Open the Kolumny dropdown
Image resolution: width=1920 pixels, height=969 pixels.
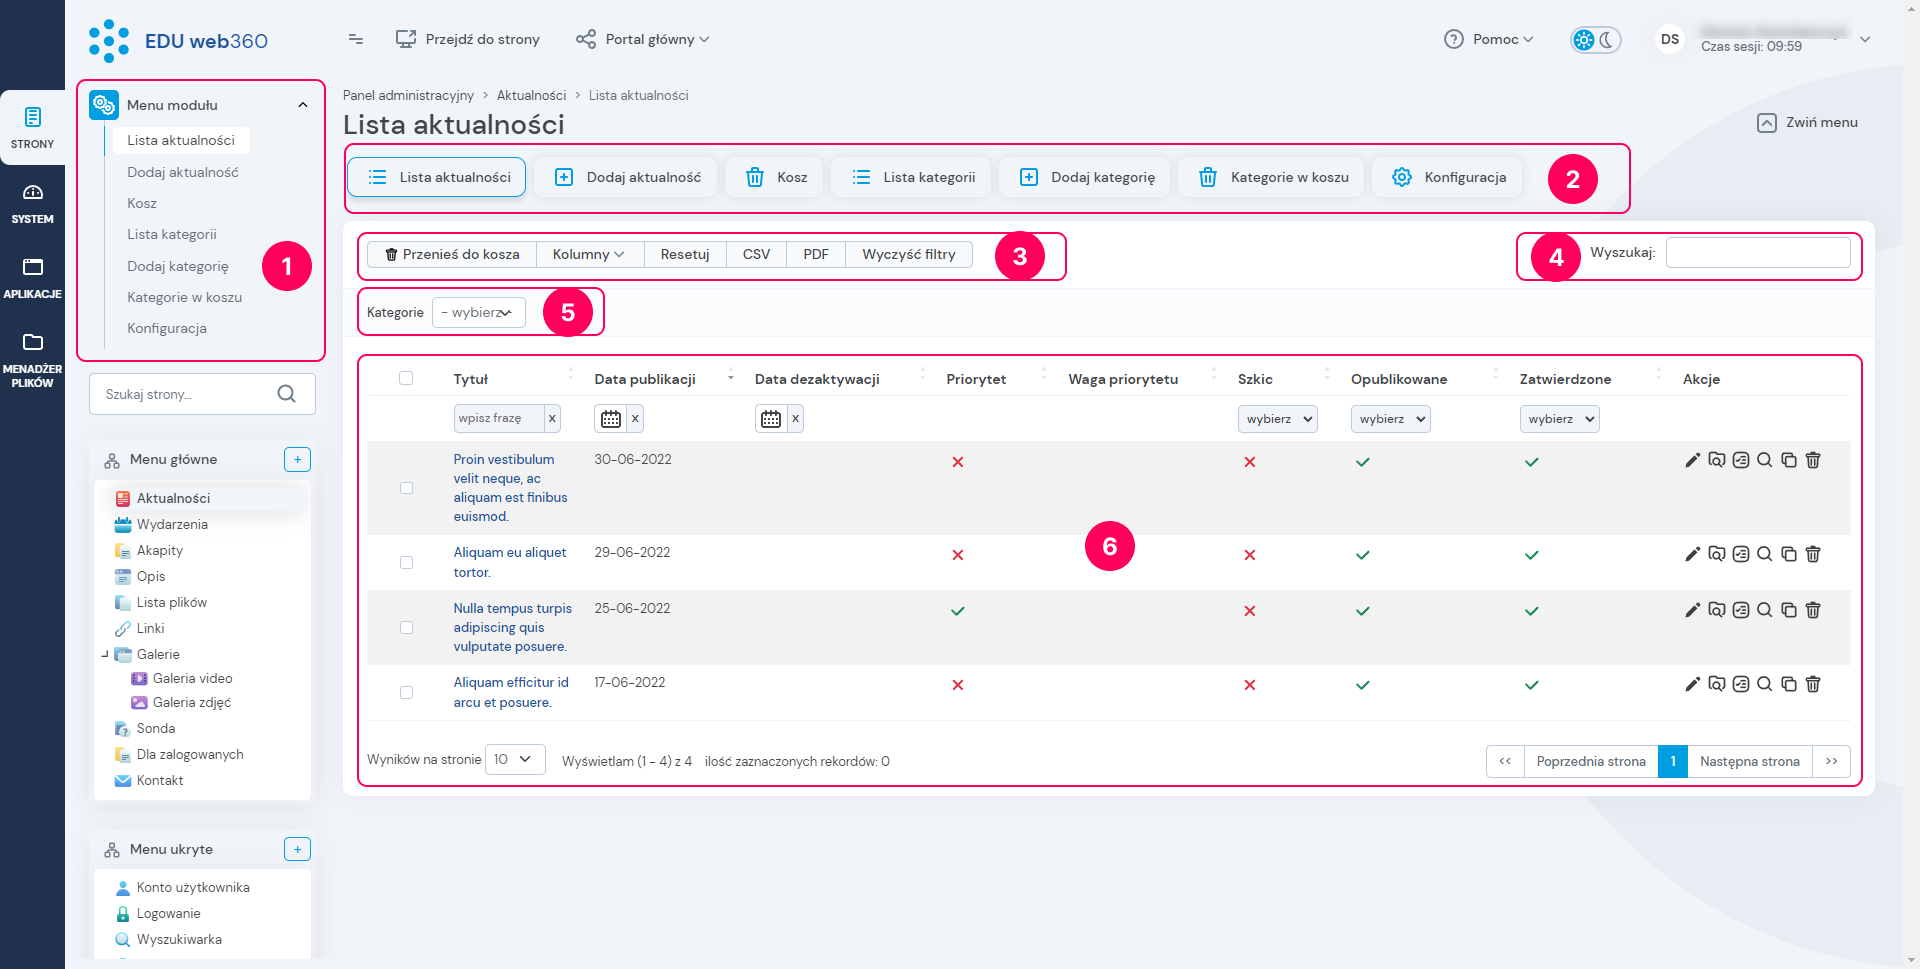pyautogui.click(x=589, y=254)
